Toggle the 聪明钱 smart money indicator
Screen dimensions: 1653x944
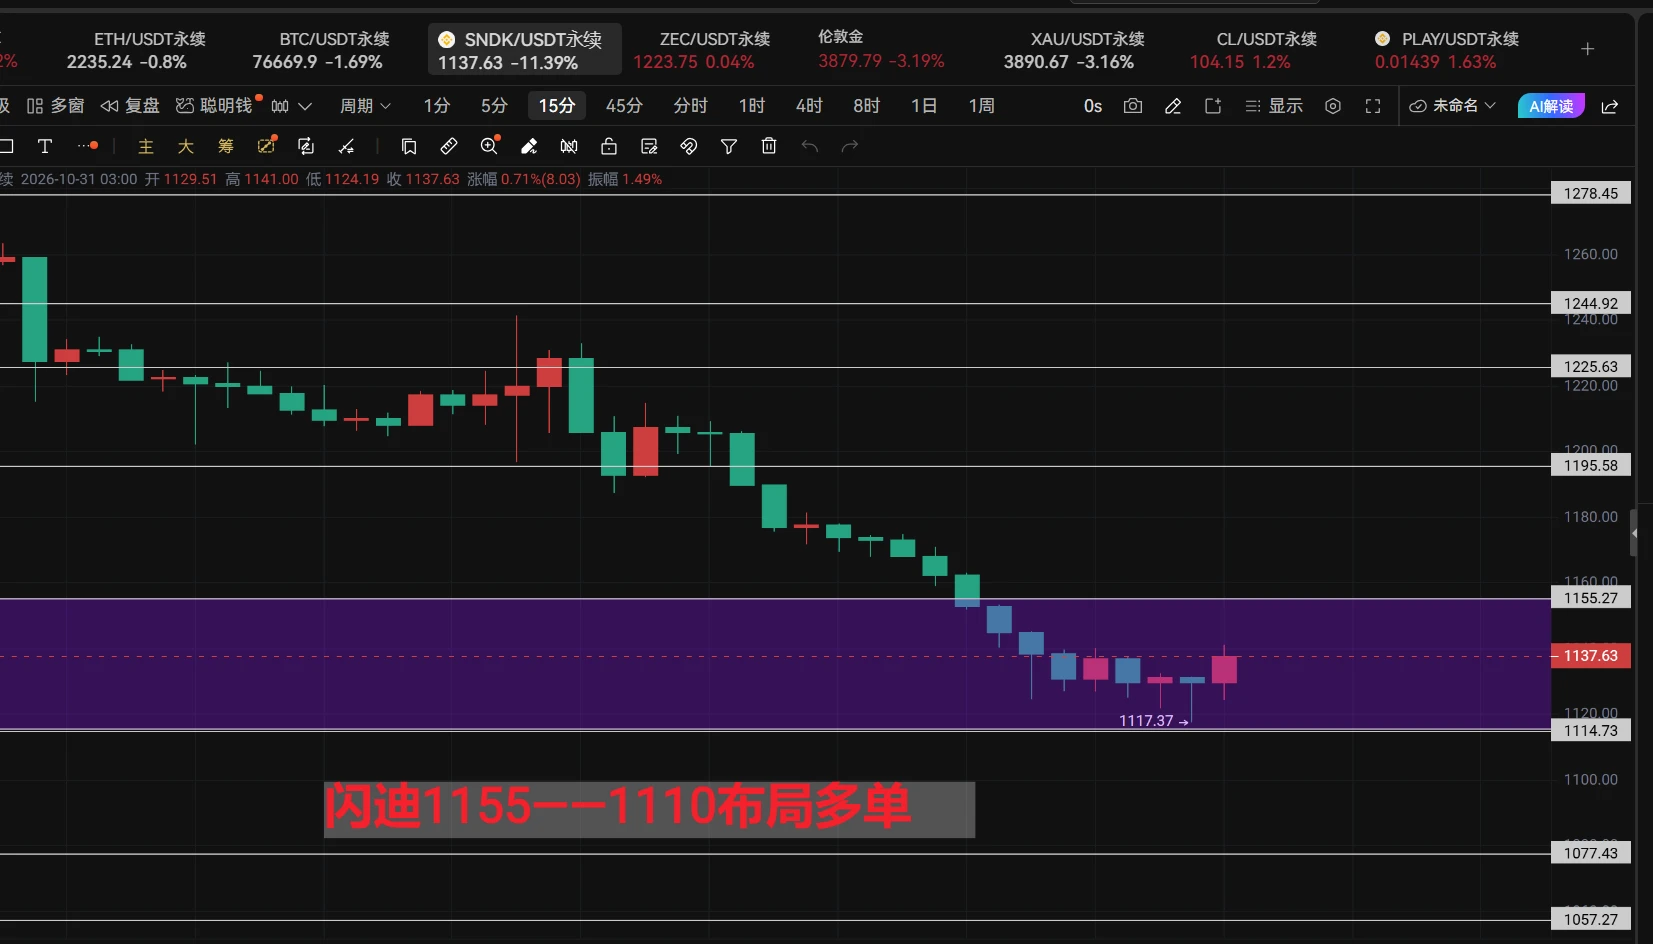click(215, 106)
